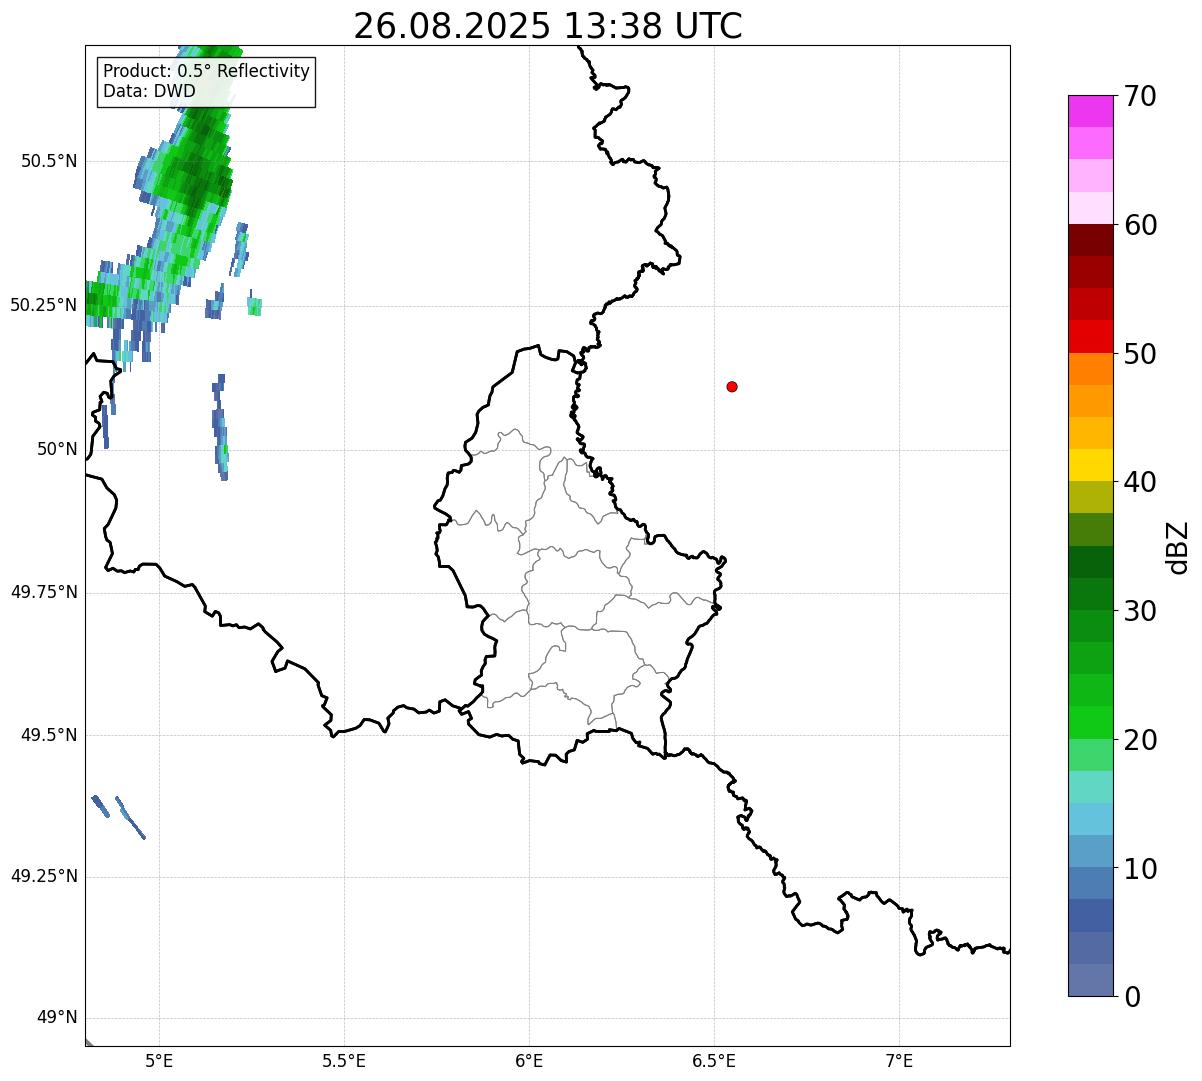Click the title 26.08.2025 13:38 UTC

(548, 26)
